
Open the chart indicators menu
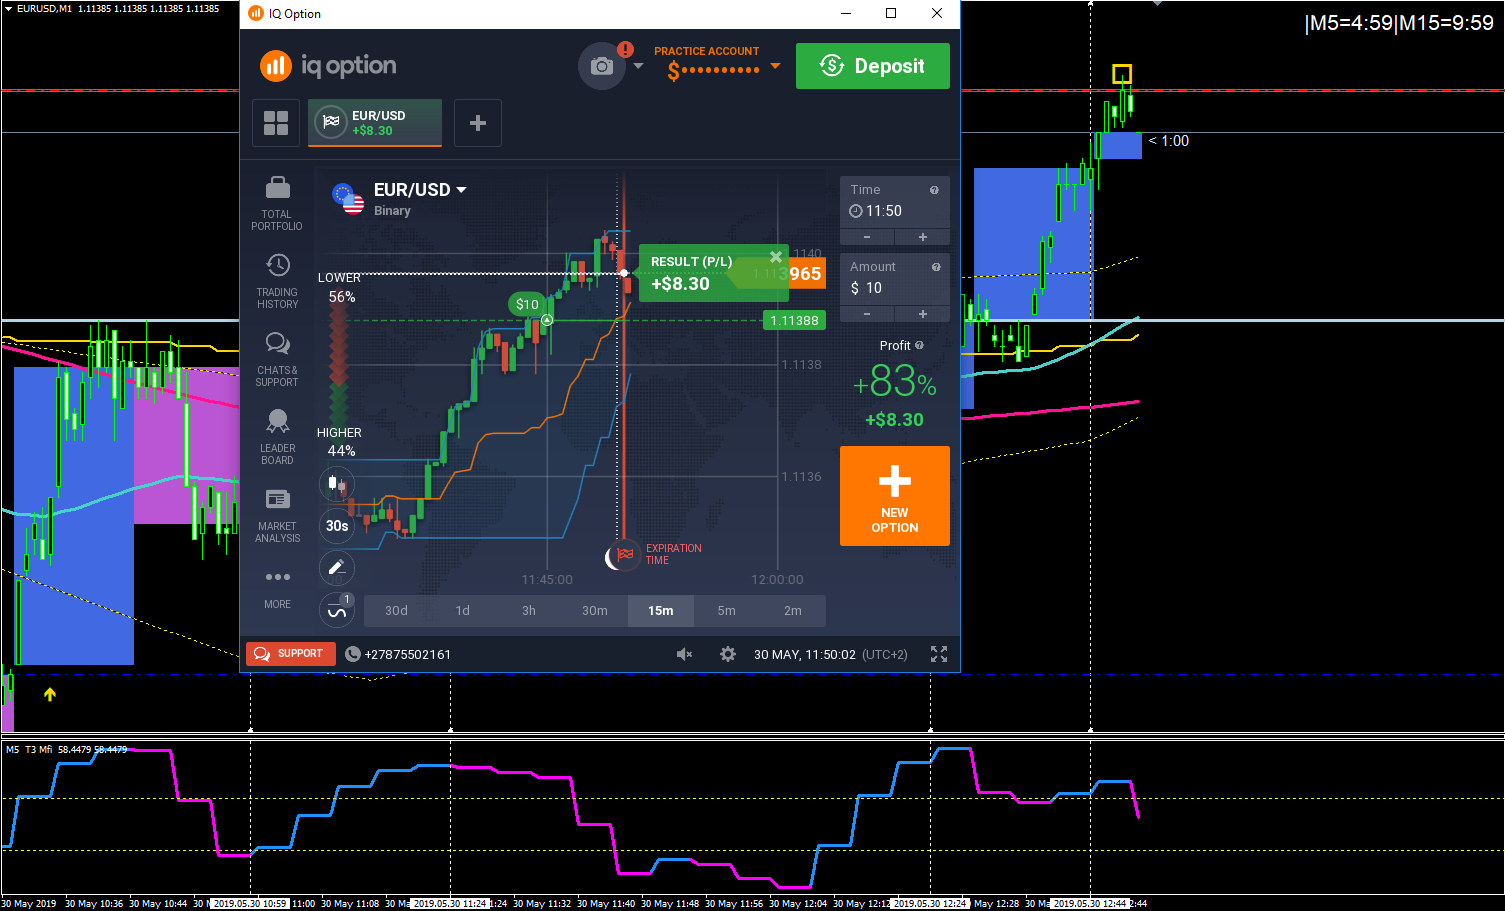(x=337, y=609)
